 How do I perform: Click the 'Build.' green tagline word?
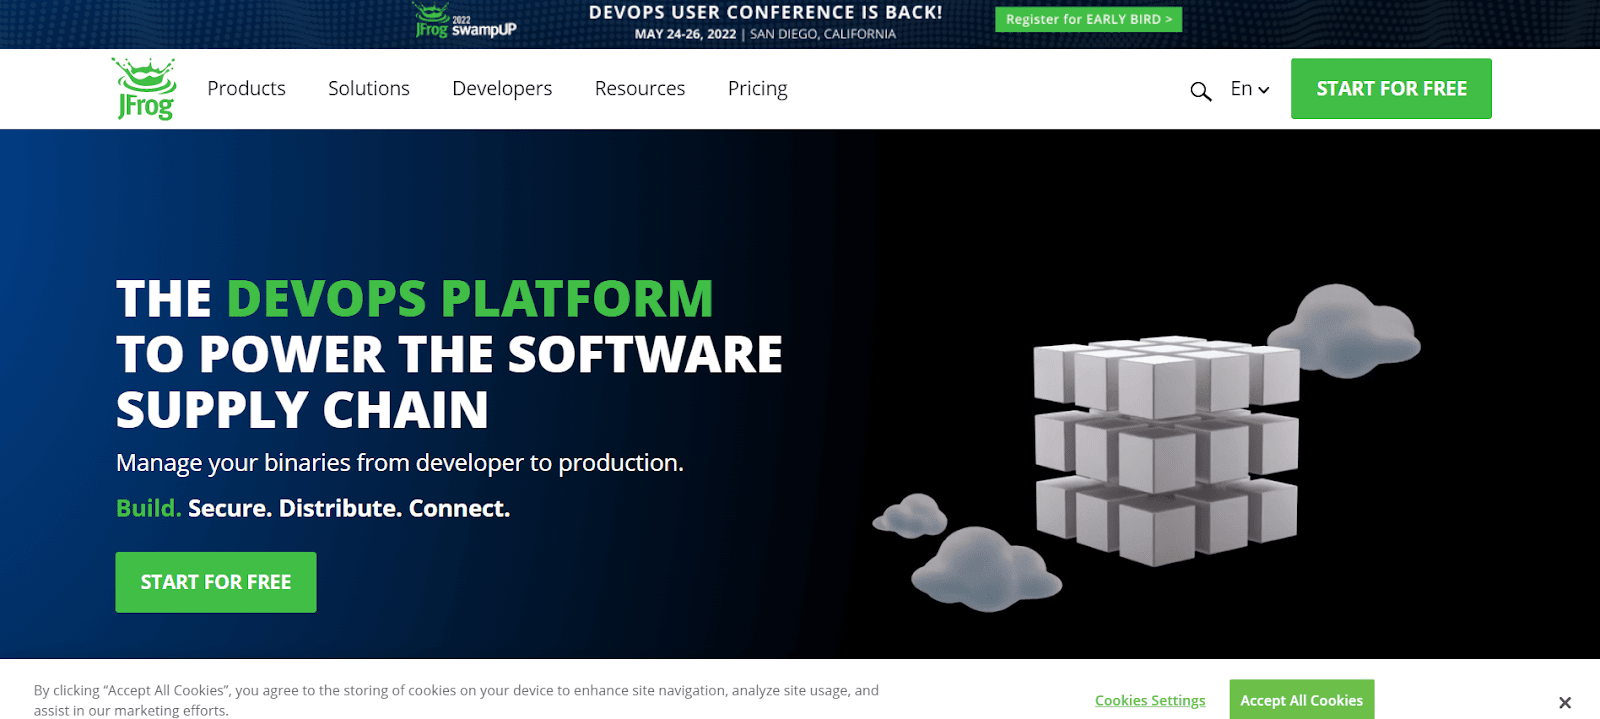(x=149, y=508)
